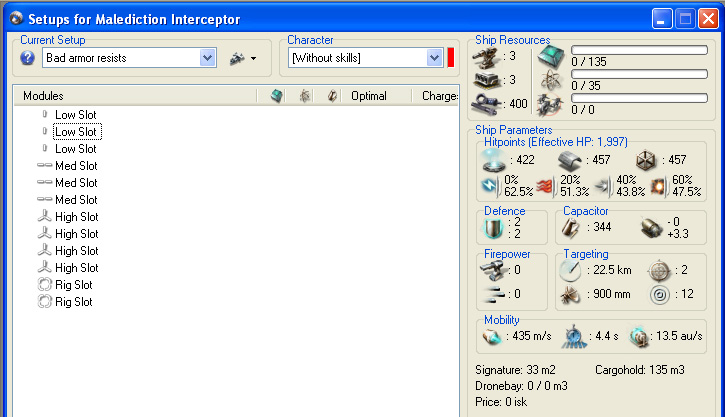Viewport: 725px width, 417px height.
Task: Click the thermal resistance flame icon
Action: pyautogui.click(x=546, y=186)
